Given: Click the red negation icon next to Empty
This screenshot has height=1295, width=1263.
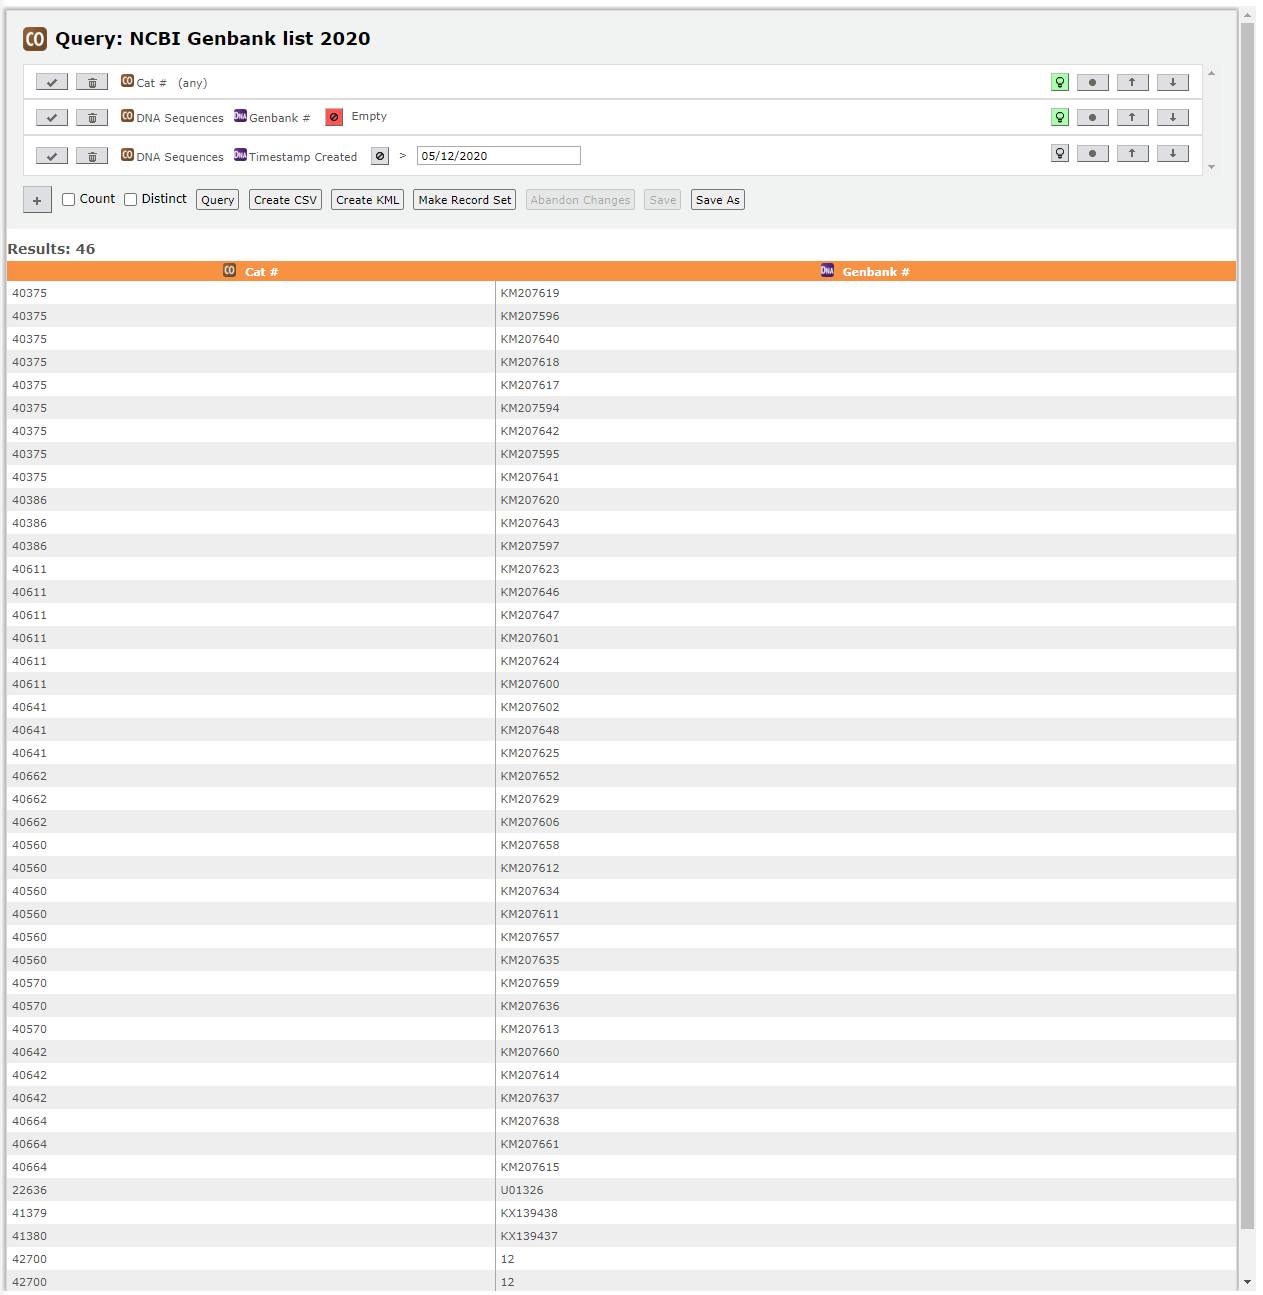Looking at the screenshot, I should (x=333, y=117).
